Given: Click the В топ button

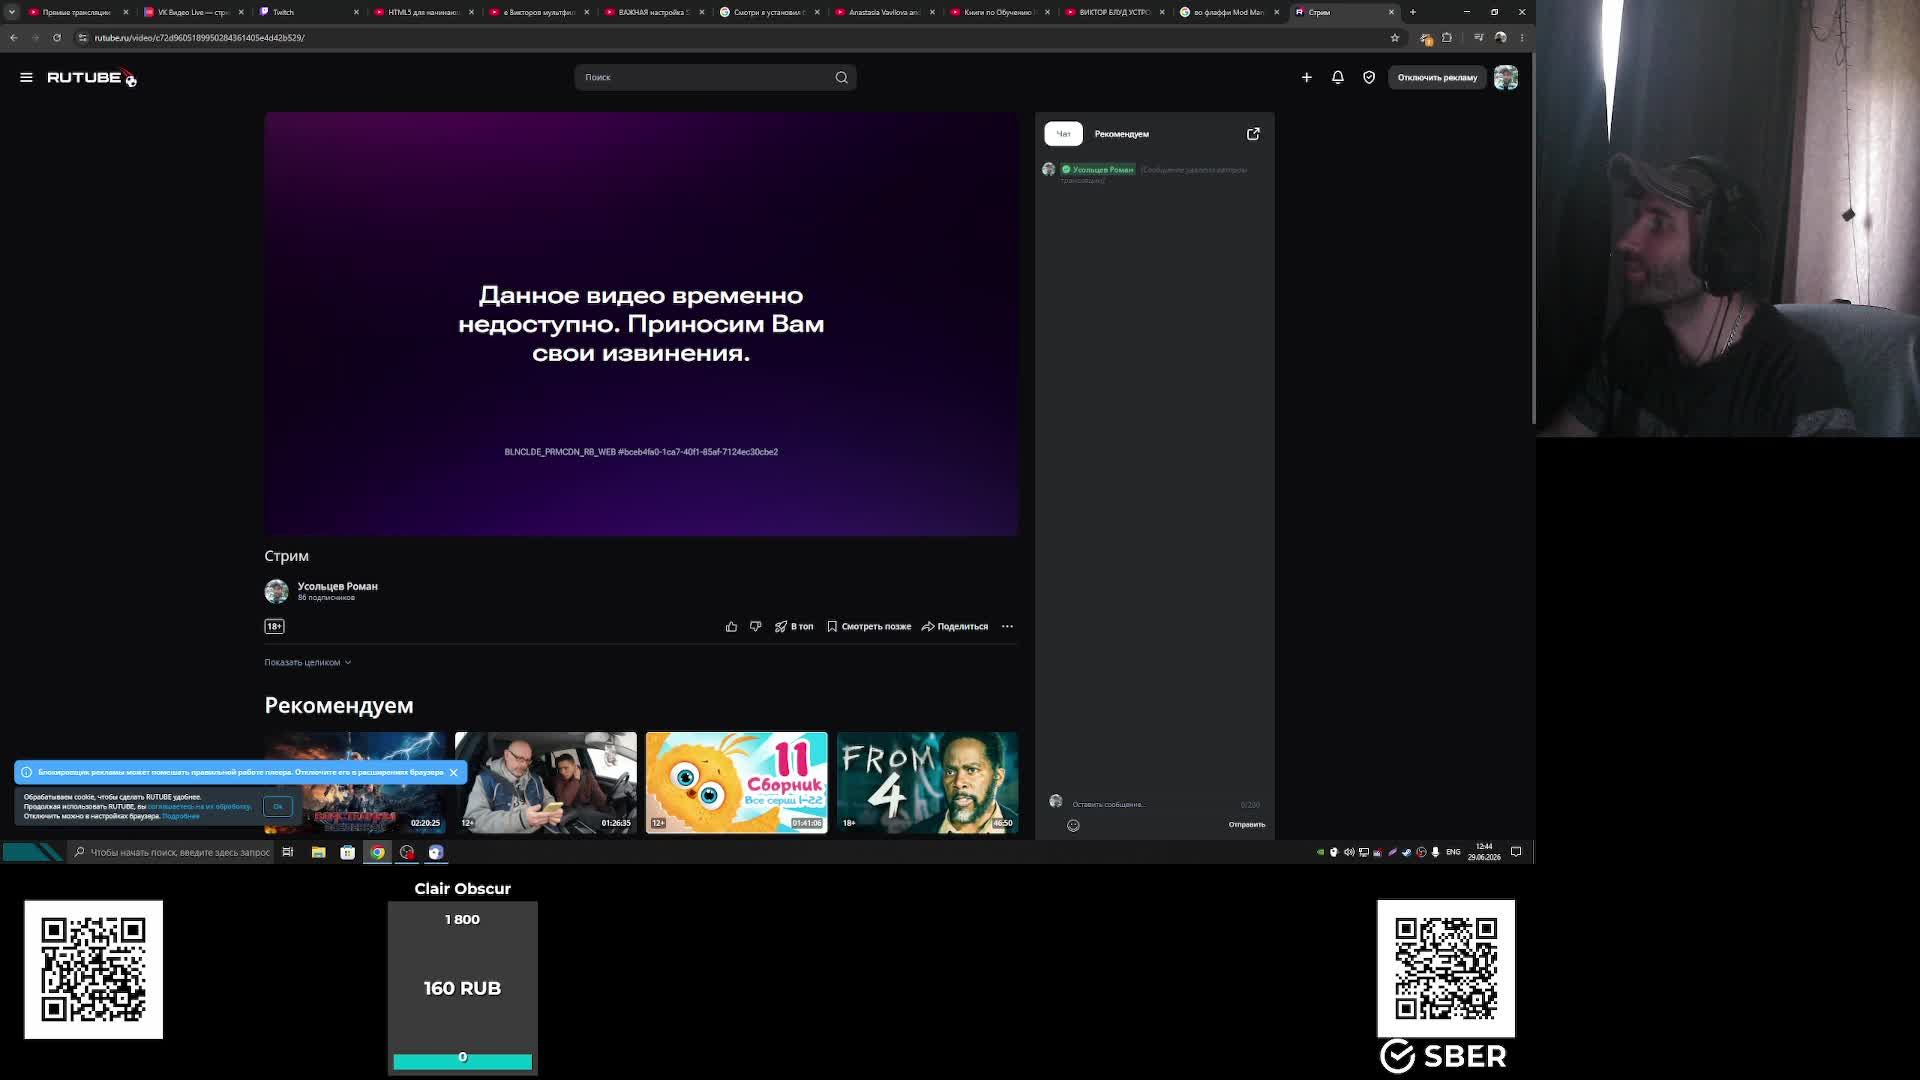Looking at the screenshot, I should (x=794, y=627).
